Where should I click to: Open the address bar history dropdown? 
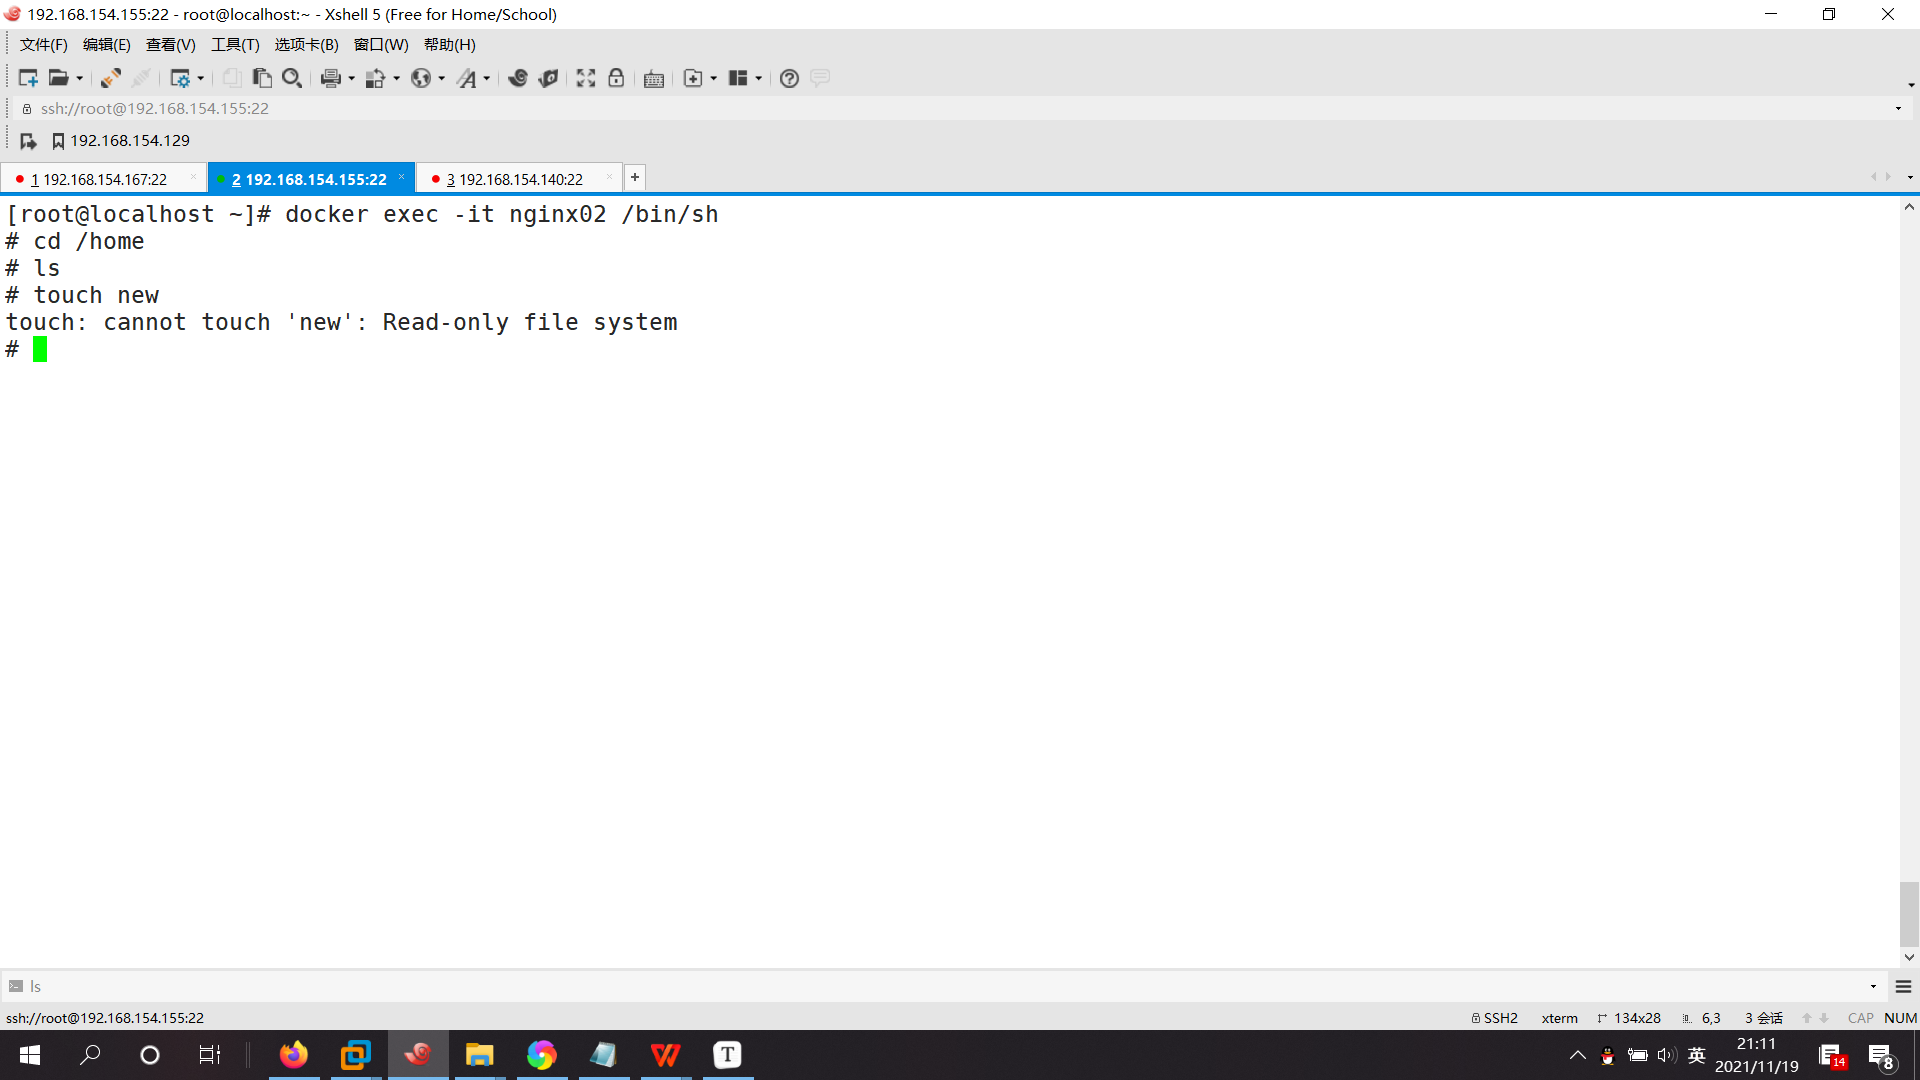tap(1898, 108)
